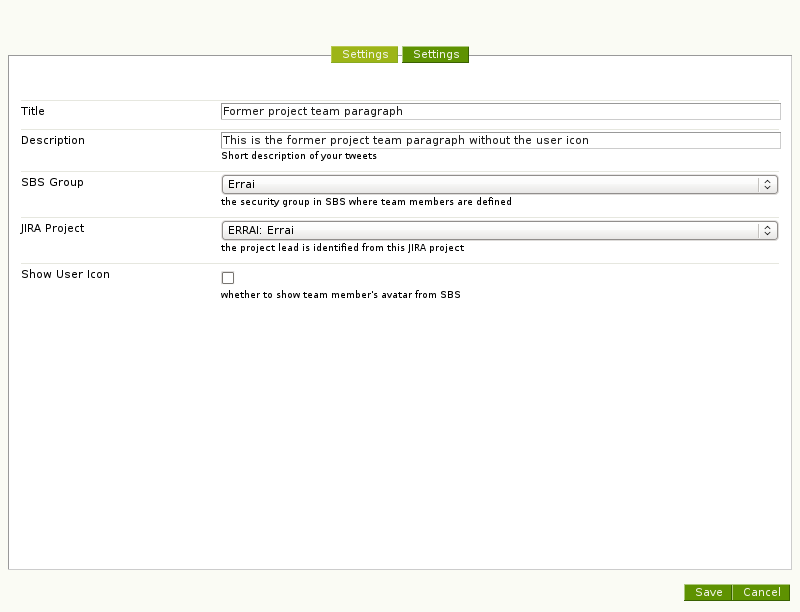Click the Title field label
The image size is (800, 612).
(x=33, y=111)
